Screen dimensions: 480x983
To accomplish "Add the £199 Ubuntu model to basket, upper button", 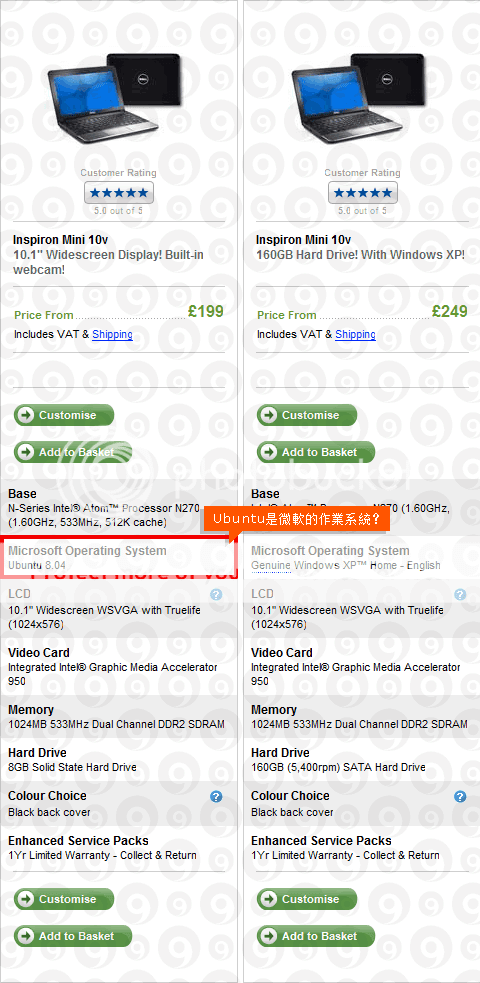I will tap(73, 452).
